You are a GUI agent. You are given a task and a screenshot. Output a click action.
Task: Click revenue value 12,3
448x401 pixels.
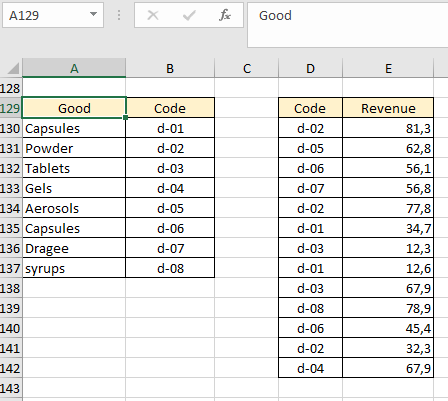coord(388,248)
